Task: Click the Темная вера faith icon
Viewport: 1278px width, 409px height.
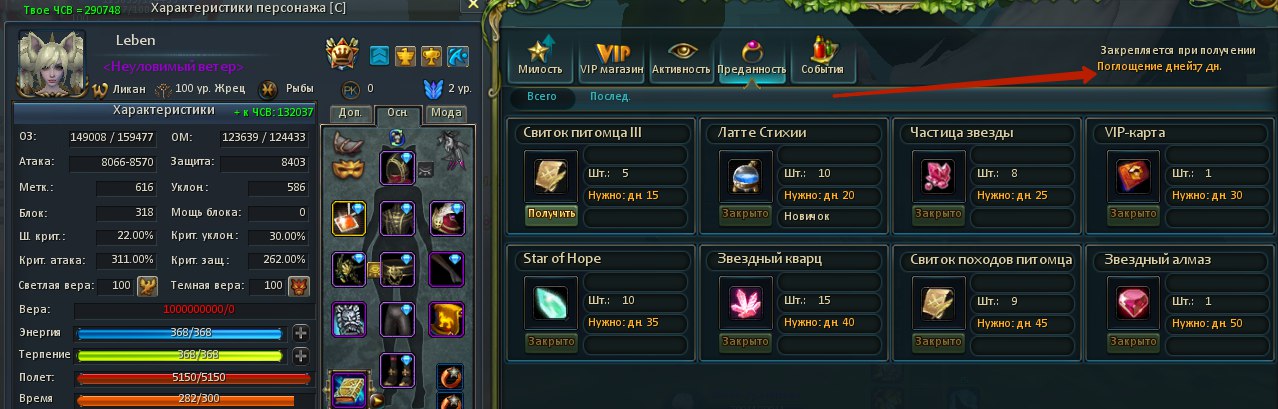Action: [x=298, y=287]
